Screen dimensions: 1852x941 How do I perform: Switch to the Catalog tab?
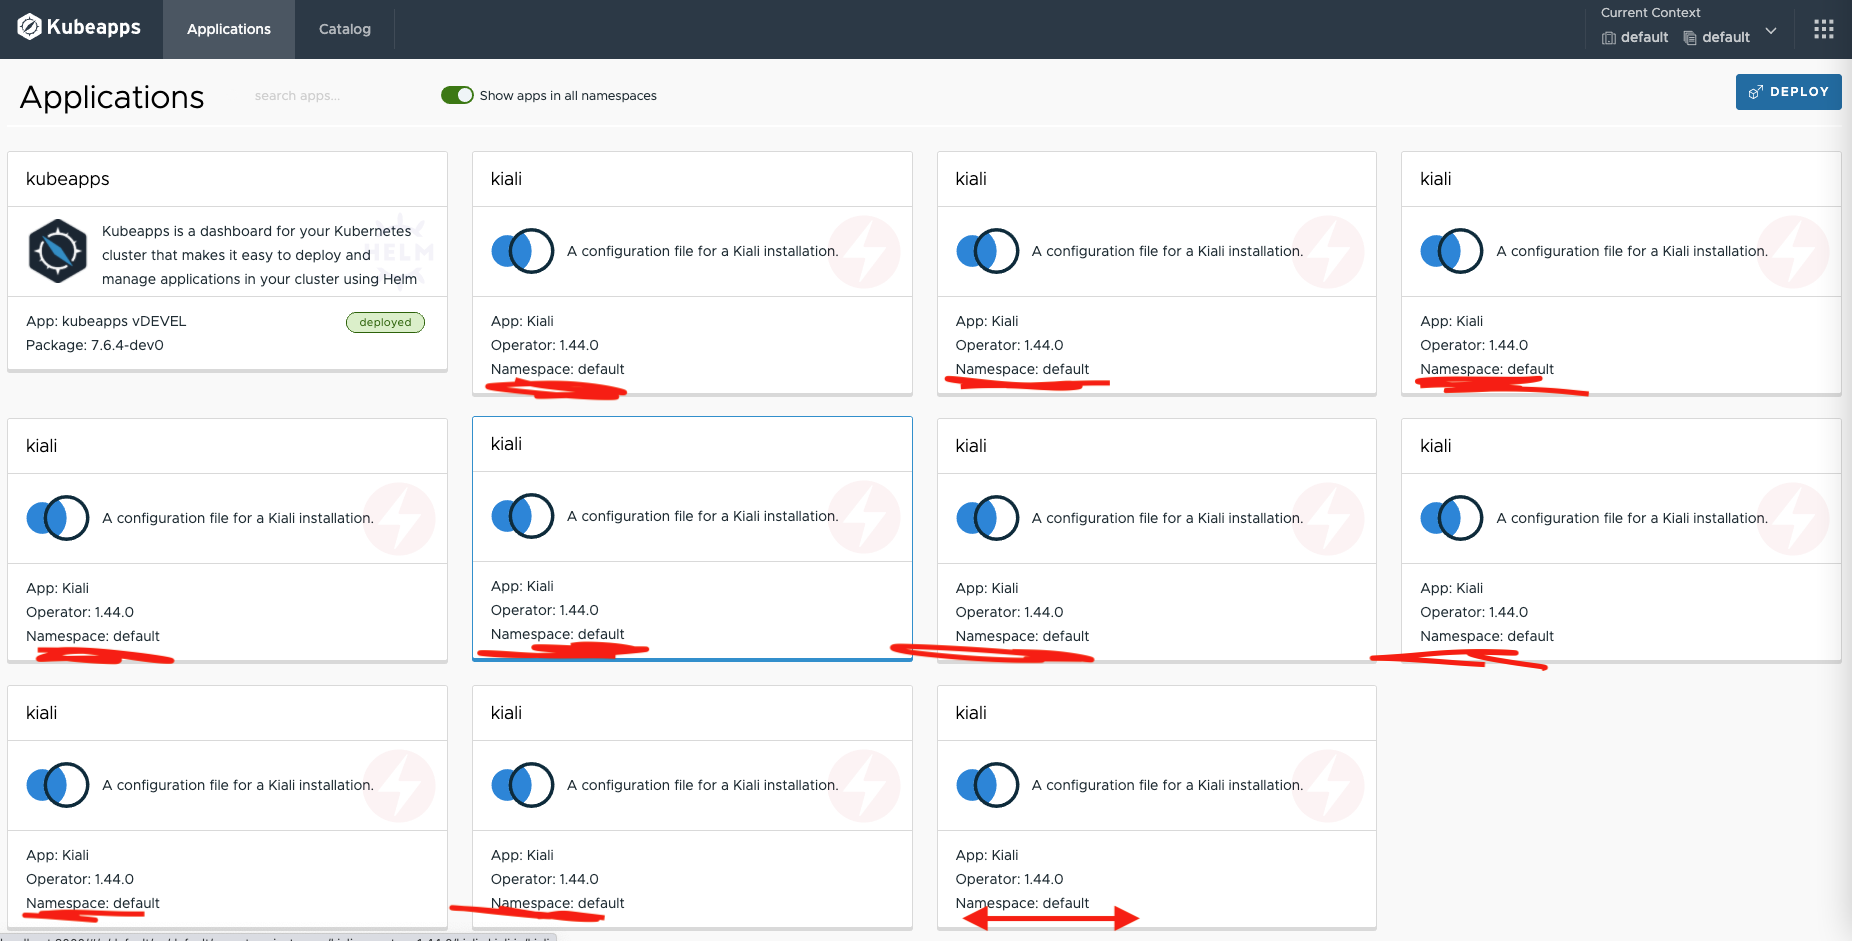(343, 29)
